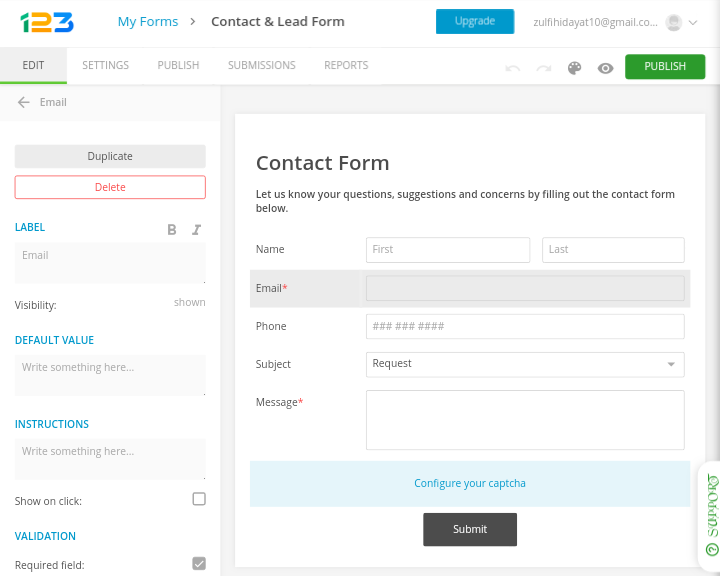720x576 pixels.
Task: Apply bold formatting to the label
Action: click(x=172, y=230)
